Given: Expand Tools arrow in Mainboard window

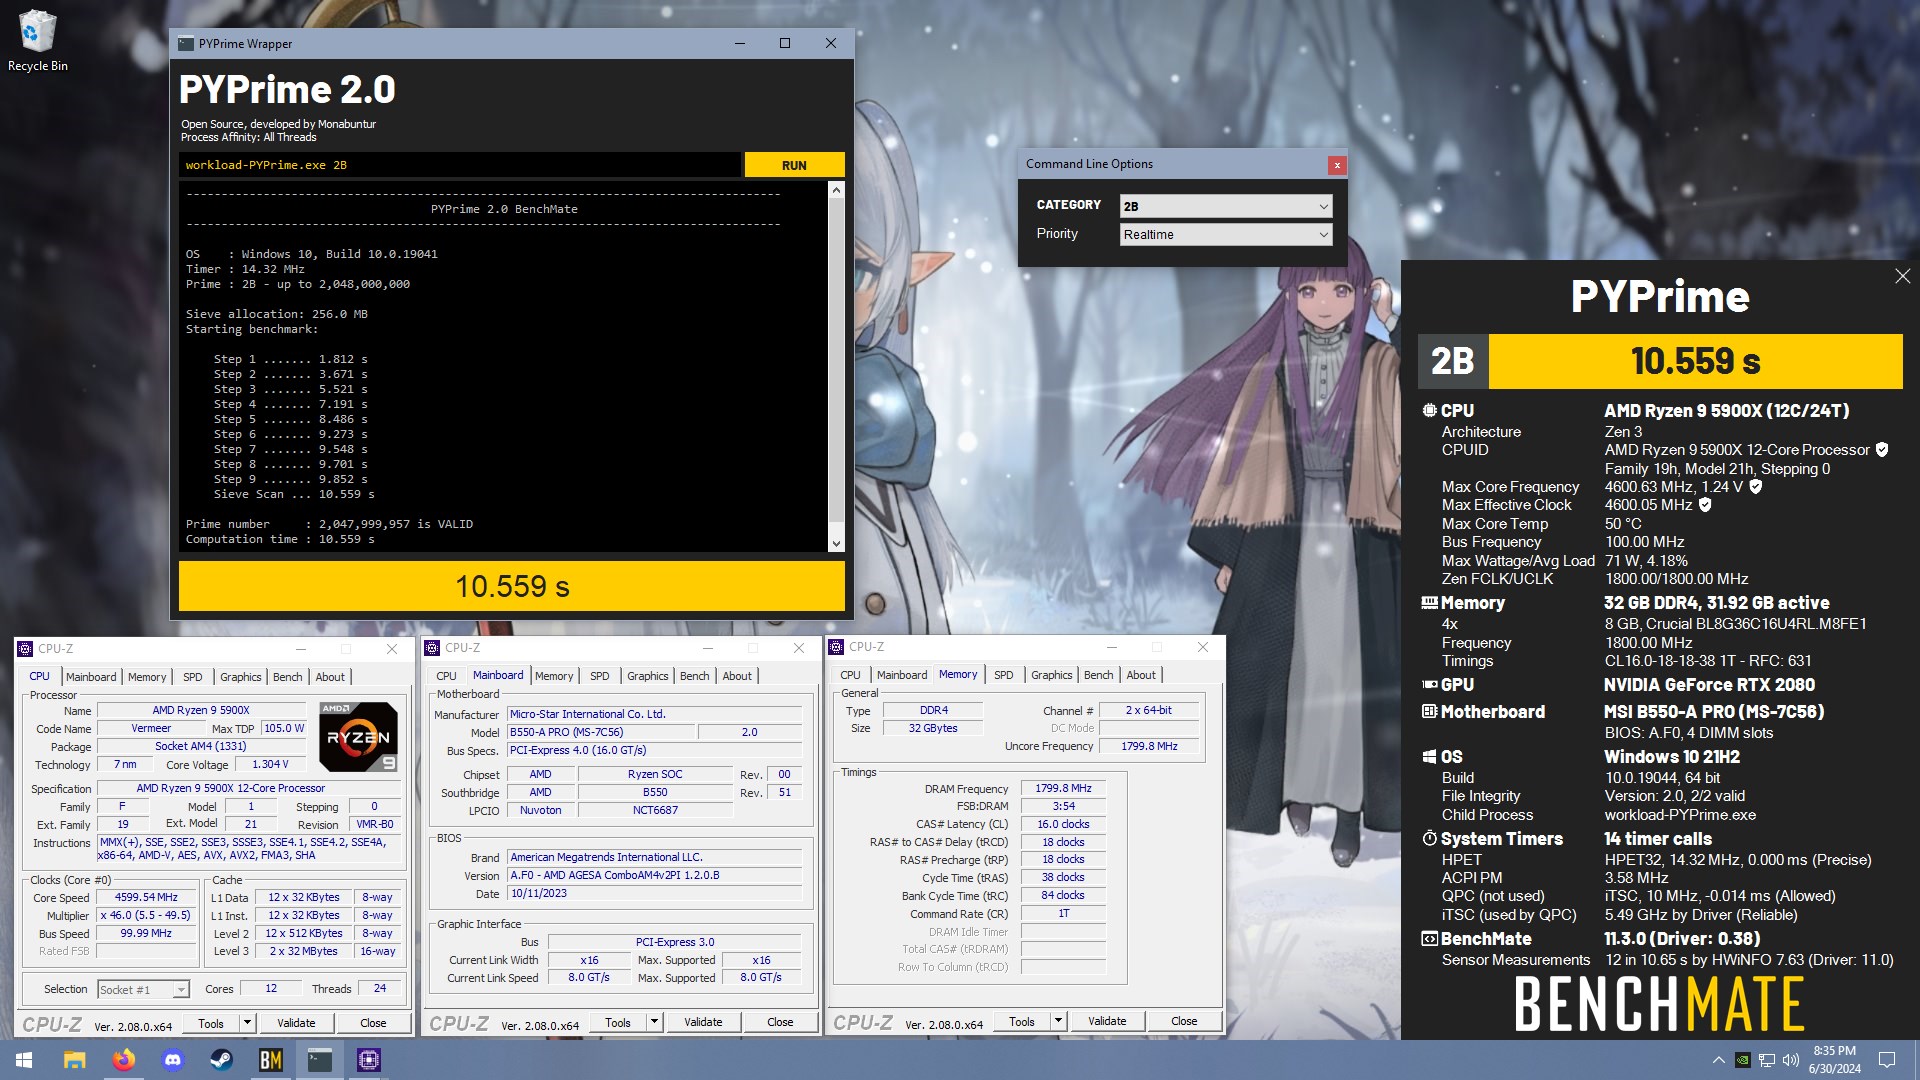Looking at the screenshot, I should pyautogui.click(x=654, y=1022).
